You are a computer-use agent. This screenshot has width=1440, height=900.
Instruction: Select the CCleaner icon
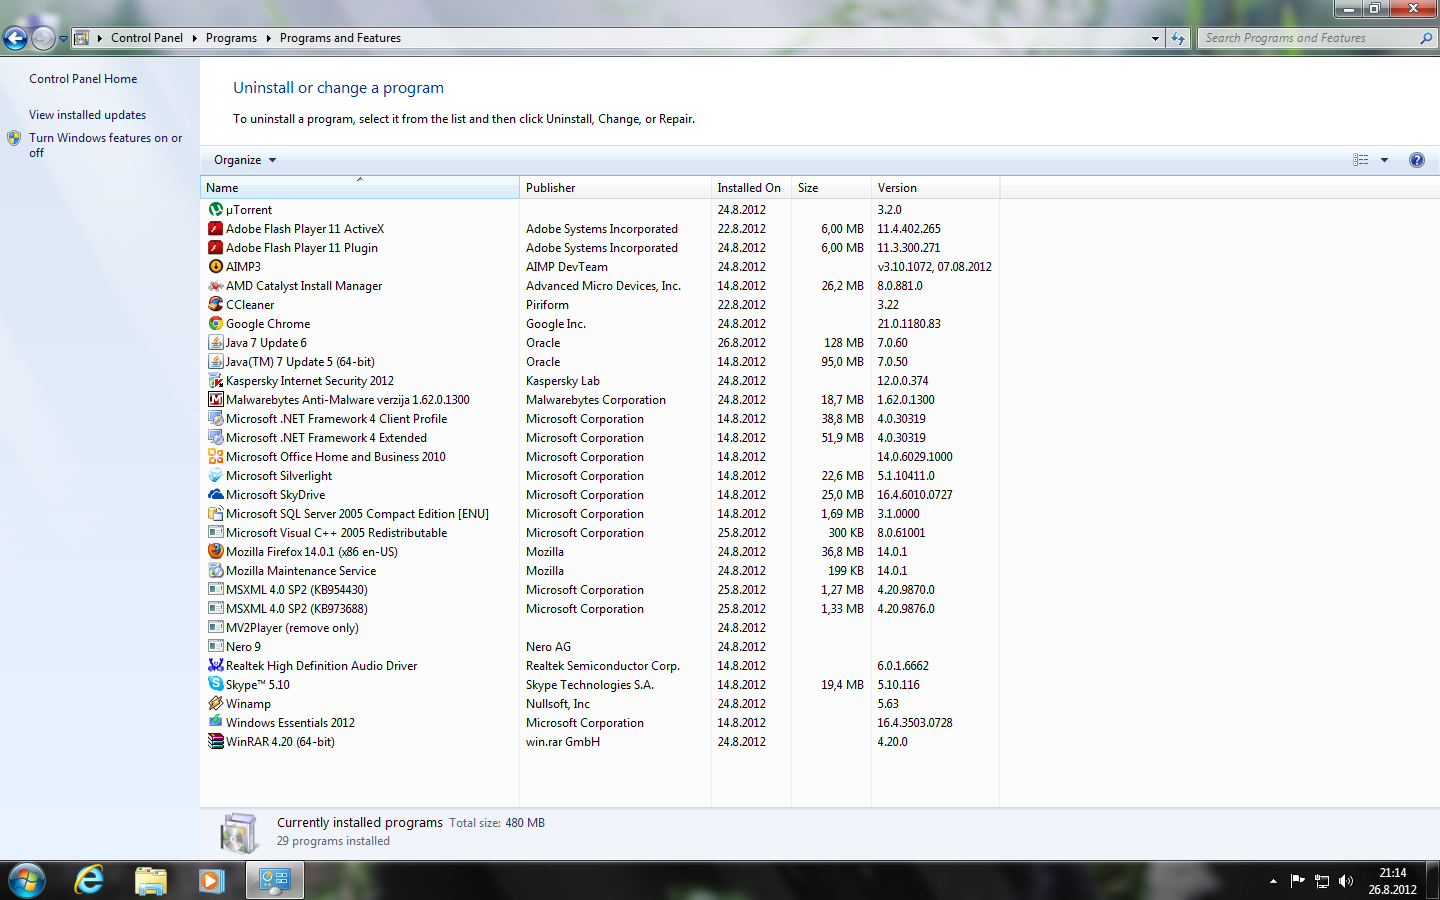point(215,305)
